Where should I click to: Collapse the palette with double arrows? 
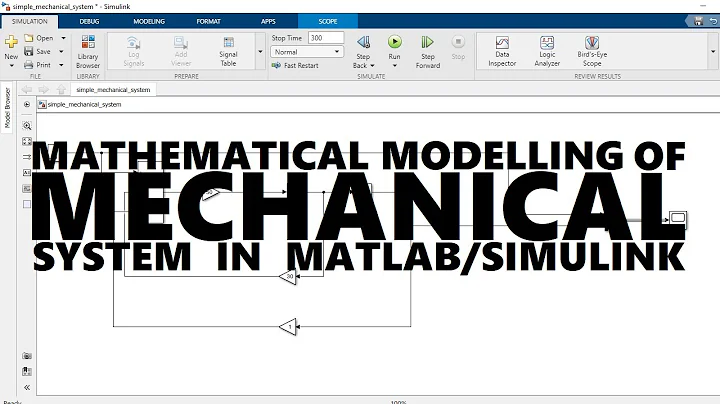(x=27, y=387)
